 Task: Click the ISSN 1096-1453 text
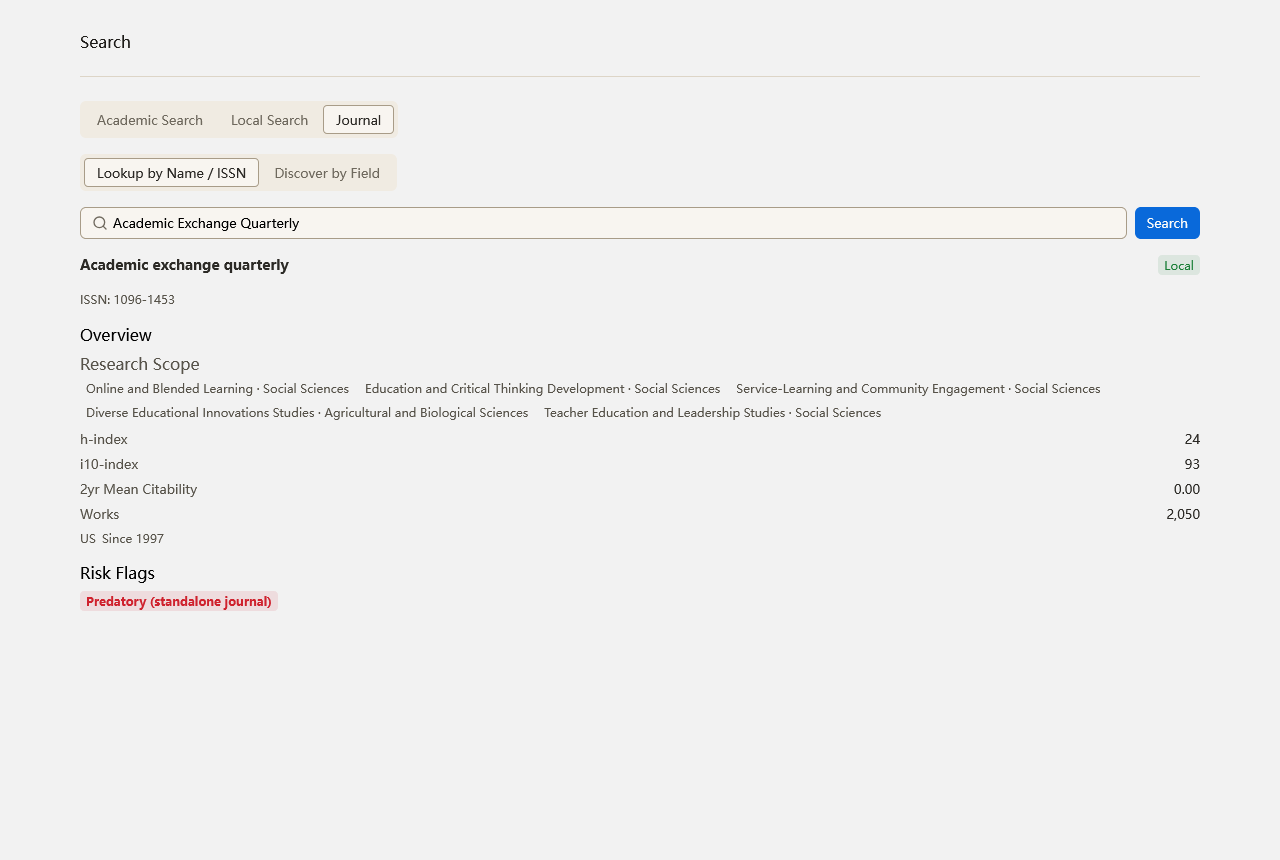point(127,299)
